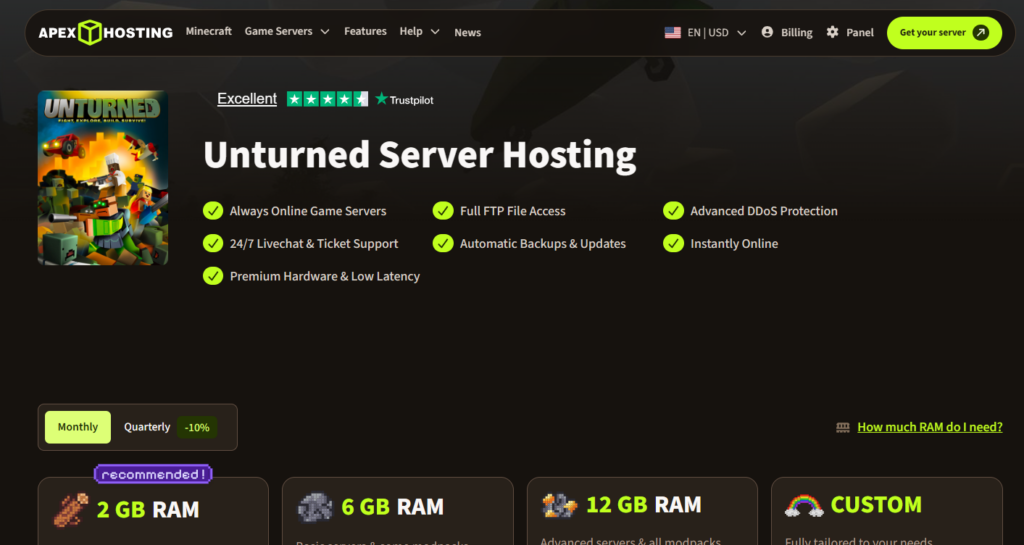Select Monthly billing period

pyautogui.click(x=78, y=427)
